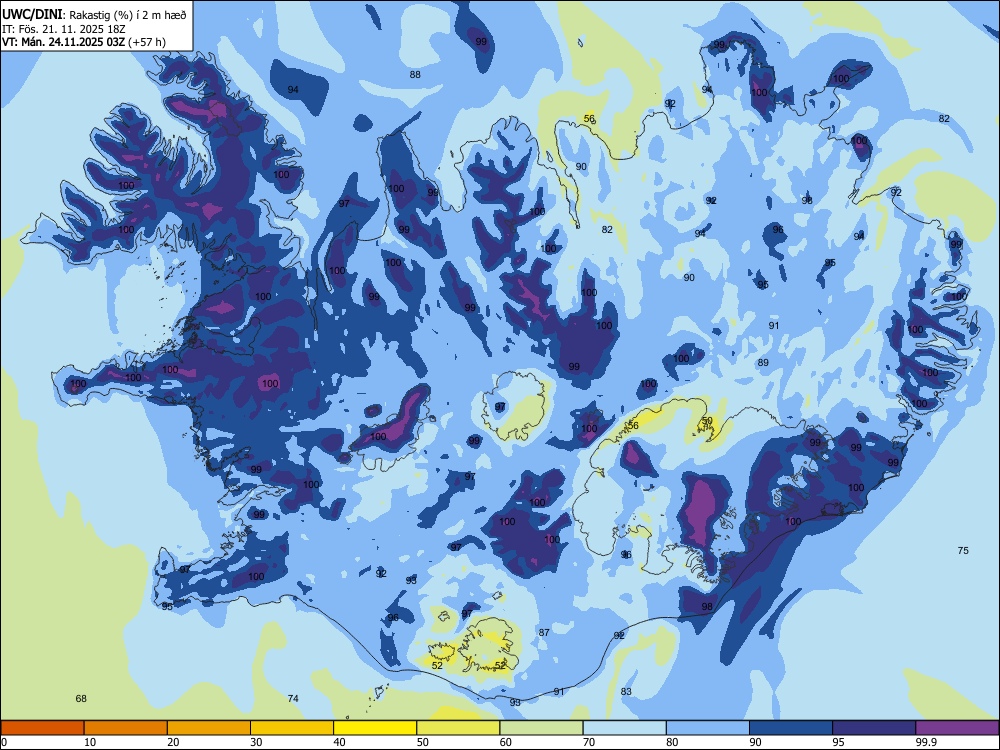
Task: Choose the 50–60 pale yellow legend swatch
Action: (458, 728)
